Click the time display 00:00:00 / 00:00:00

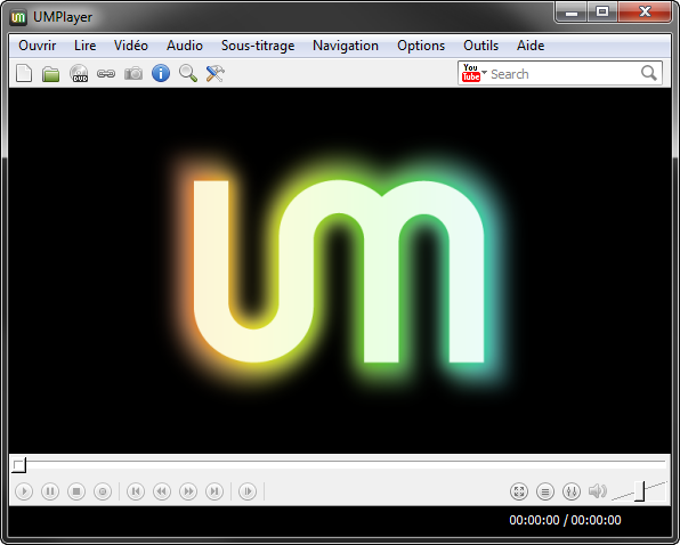[565, 520]
